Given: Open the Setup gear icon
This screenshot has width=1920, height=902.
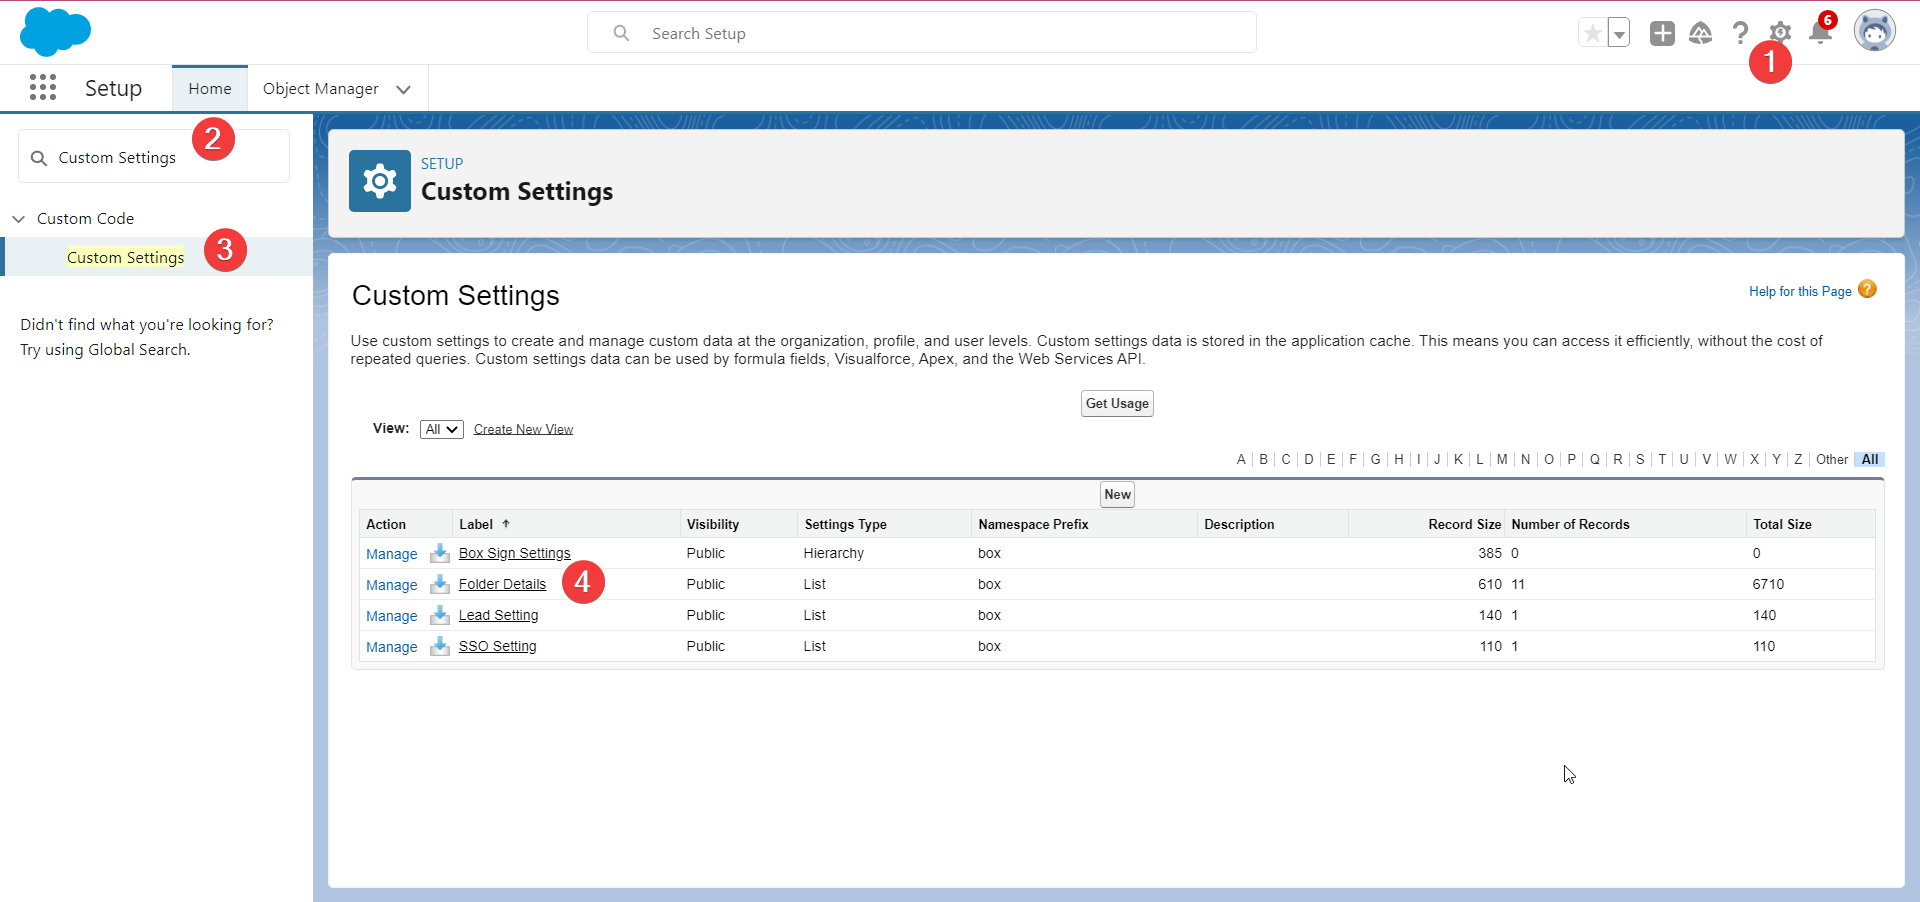Looking at the screenshot, I should tap(1780, 33).
